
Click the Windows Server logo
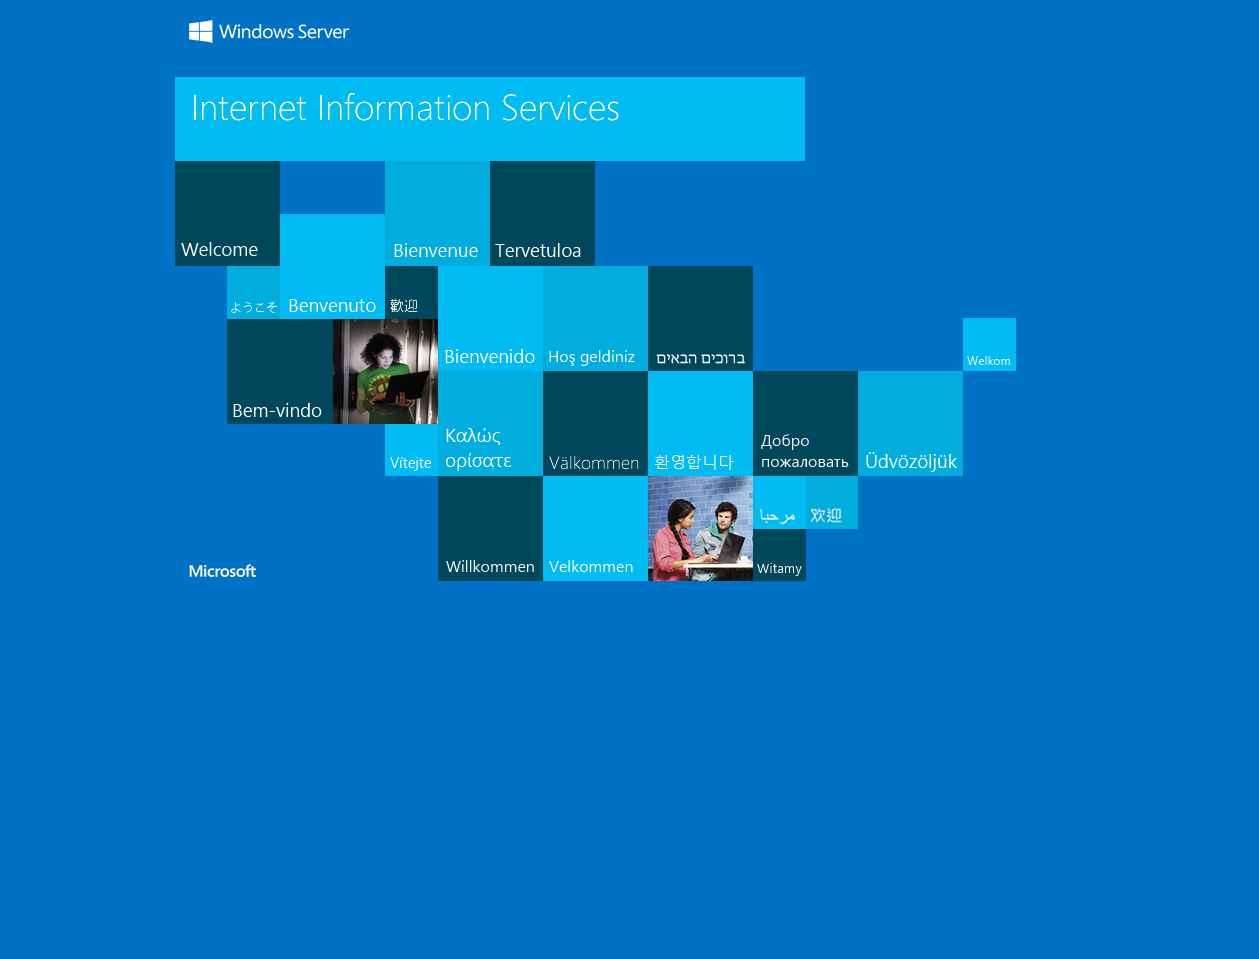tap(269, 32)
